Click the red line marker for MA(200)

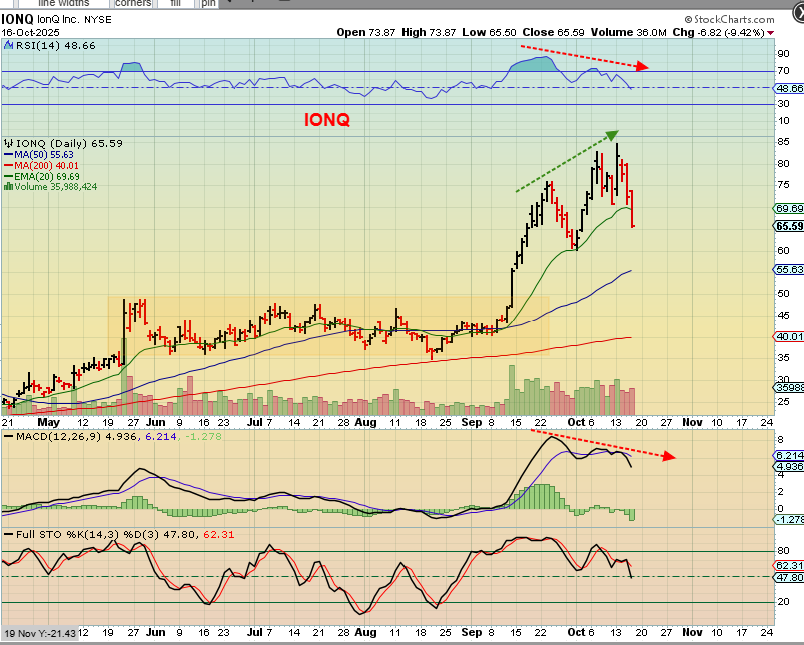coord(9,165)
